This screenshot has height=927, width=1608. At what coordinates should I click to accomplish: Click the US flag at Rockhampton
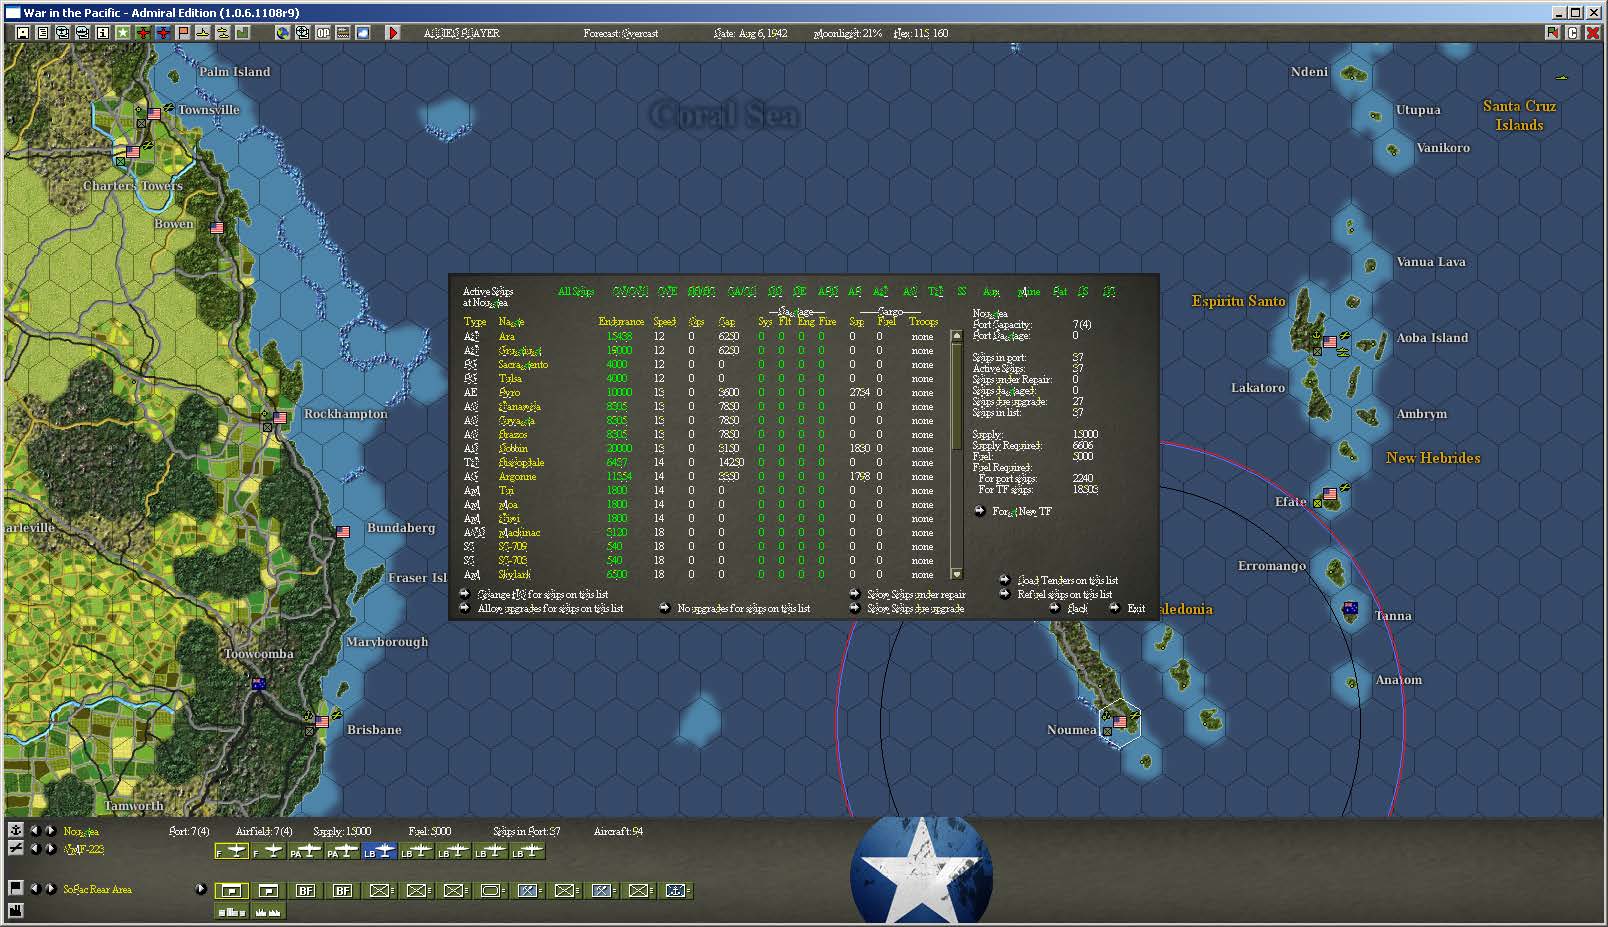coord(280,417)
